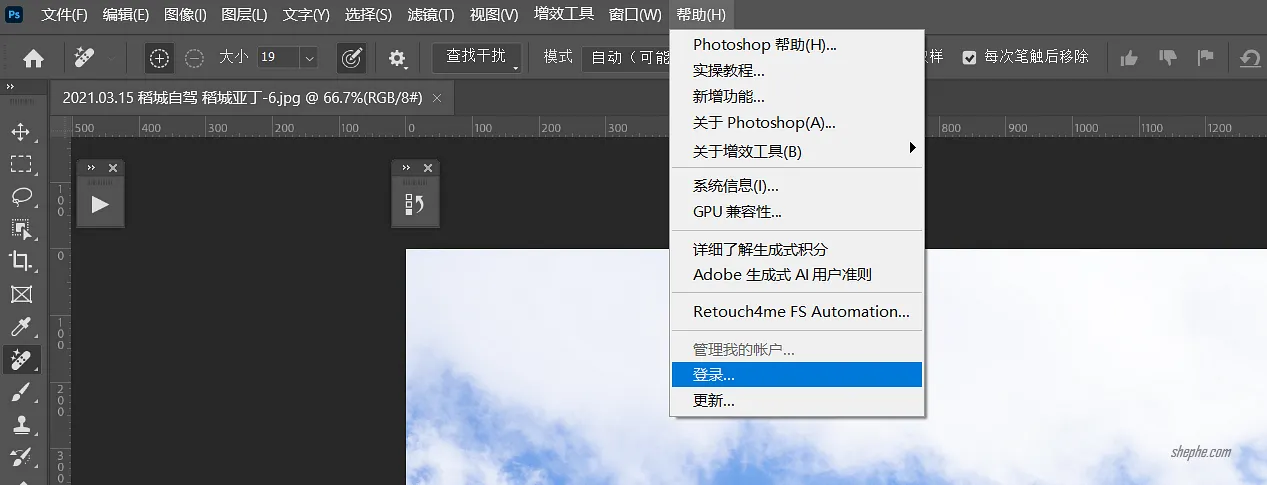The image size is (1267, 485).
Task: Click the flag report icon
Action: (x=1205, y=58)
